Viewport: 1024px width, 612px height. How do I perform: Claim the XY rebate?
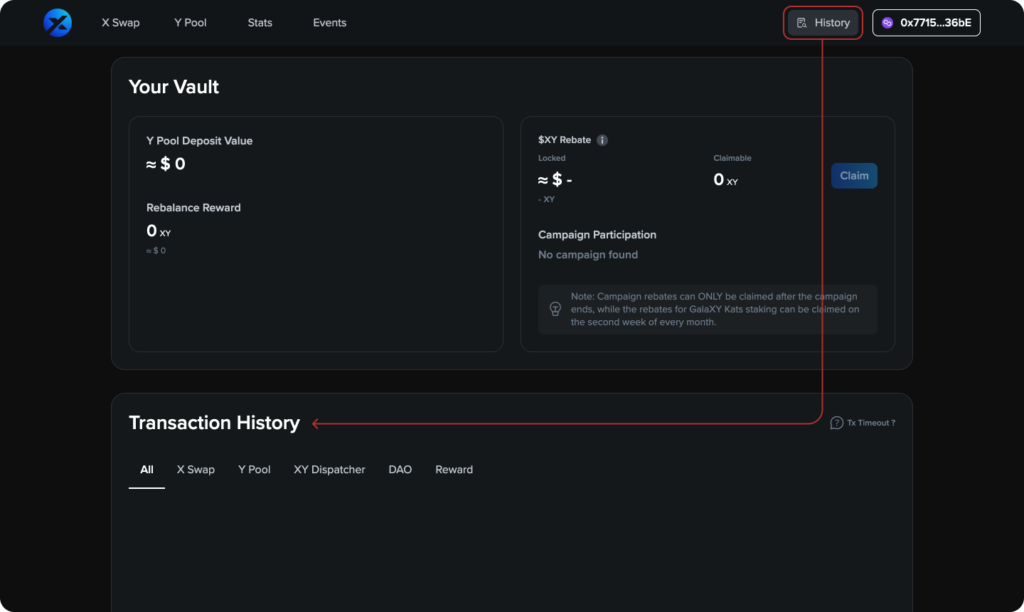tap(854, 176)
